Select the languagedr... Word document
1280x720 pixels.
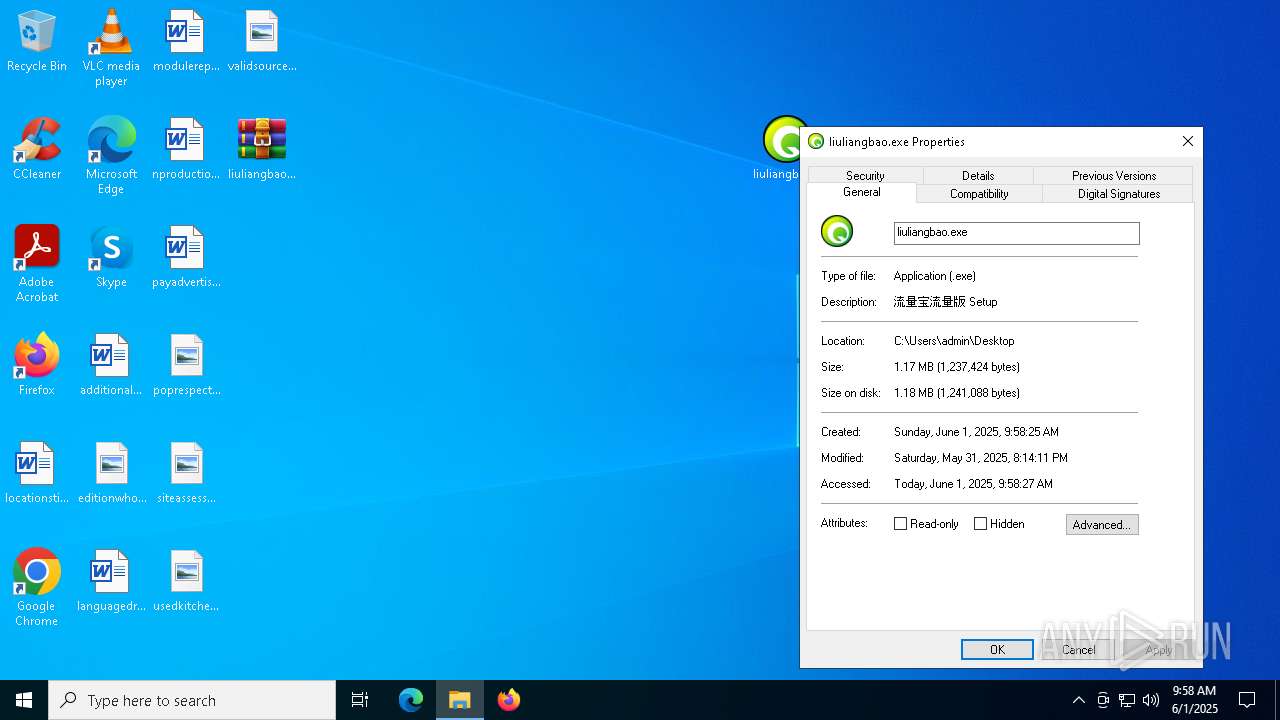pos(111,581)
